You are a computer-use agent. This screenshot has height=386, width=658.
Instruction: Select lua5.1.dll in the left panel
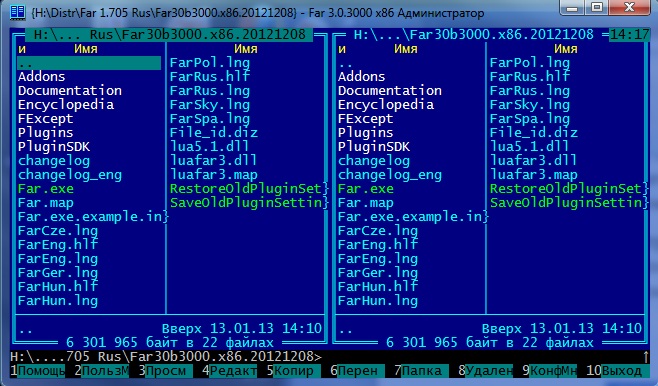tap(210, 146)
